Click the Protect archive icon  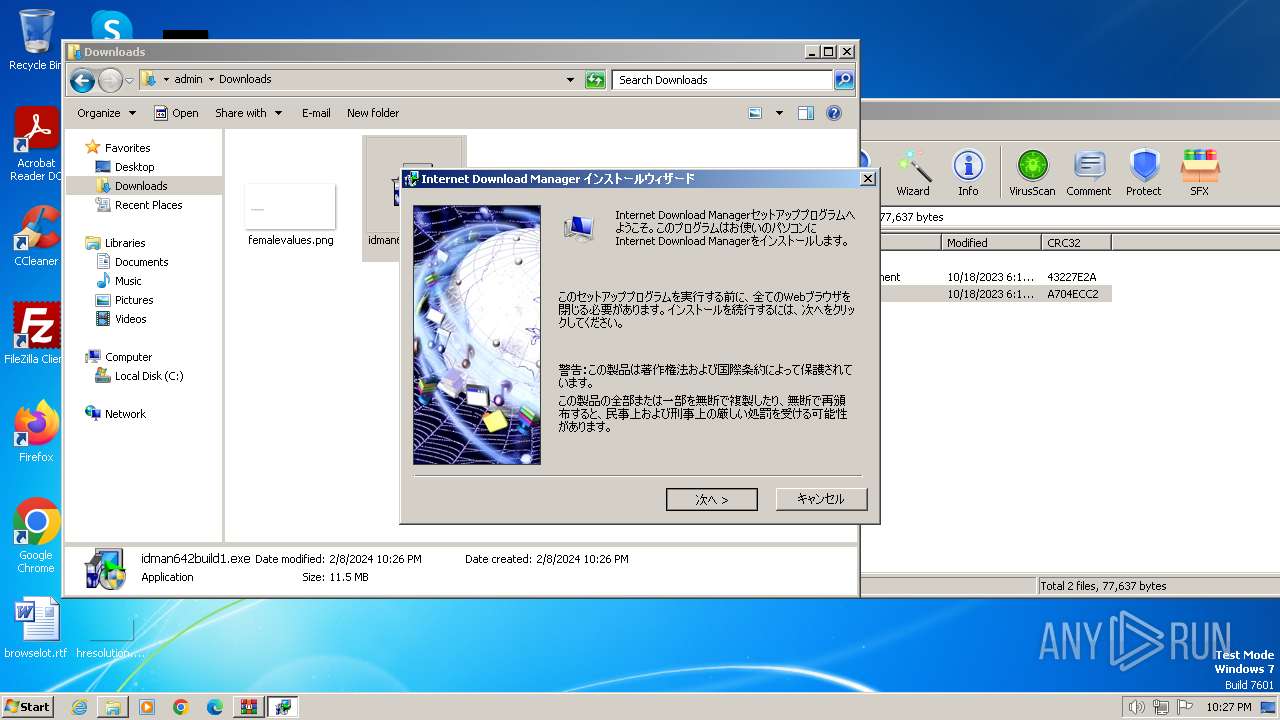coord(1143,173)
